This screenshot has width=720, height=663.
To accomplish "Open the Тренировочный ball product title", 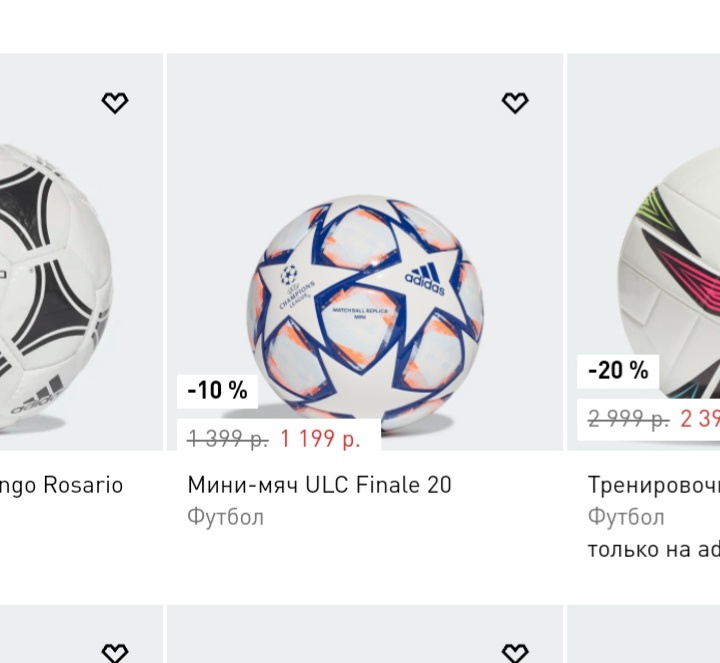I will [x=653, y=485].
